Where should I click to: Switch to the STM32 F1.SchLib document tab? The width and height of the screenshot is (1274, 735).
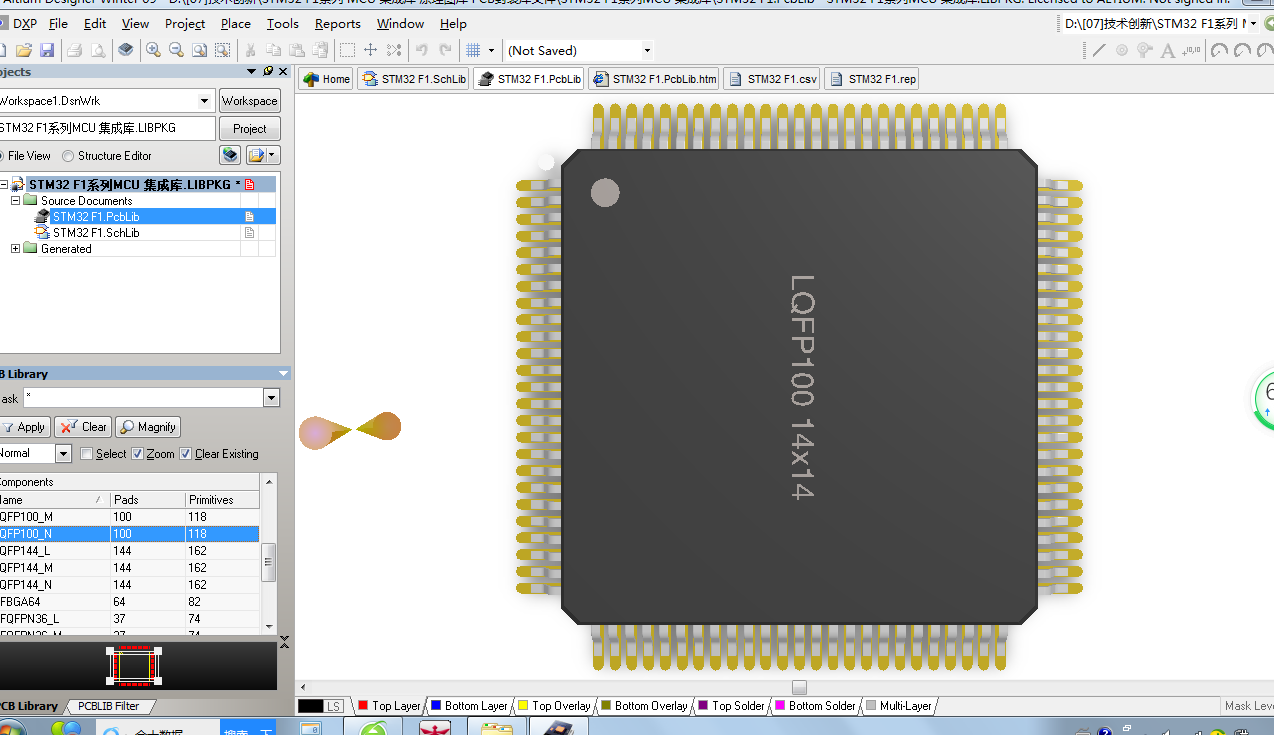(x=414, y=79)
